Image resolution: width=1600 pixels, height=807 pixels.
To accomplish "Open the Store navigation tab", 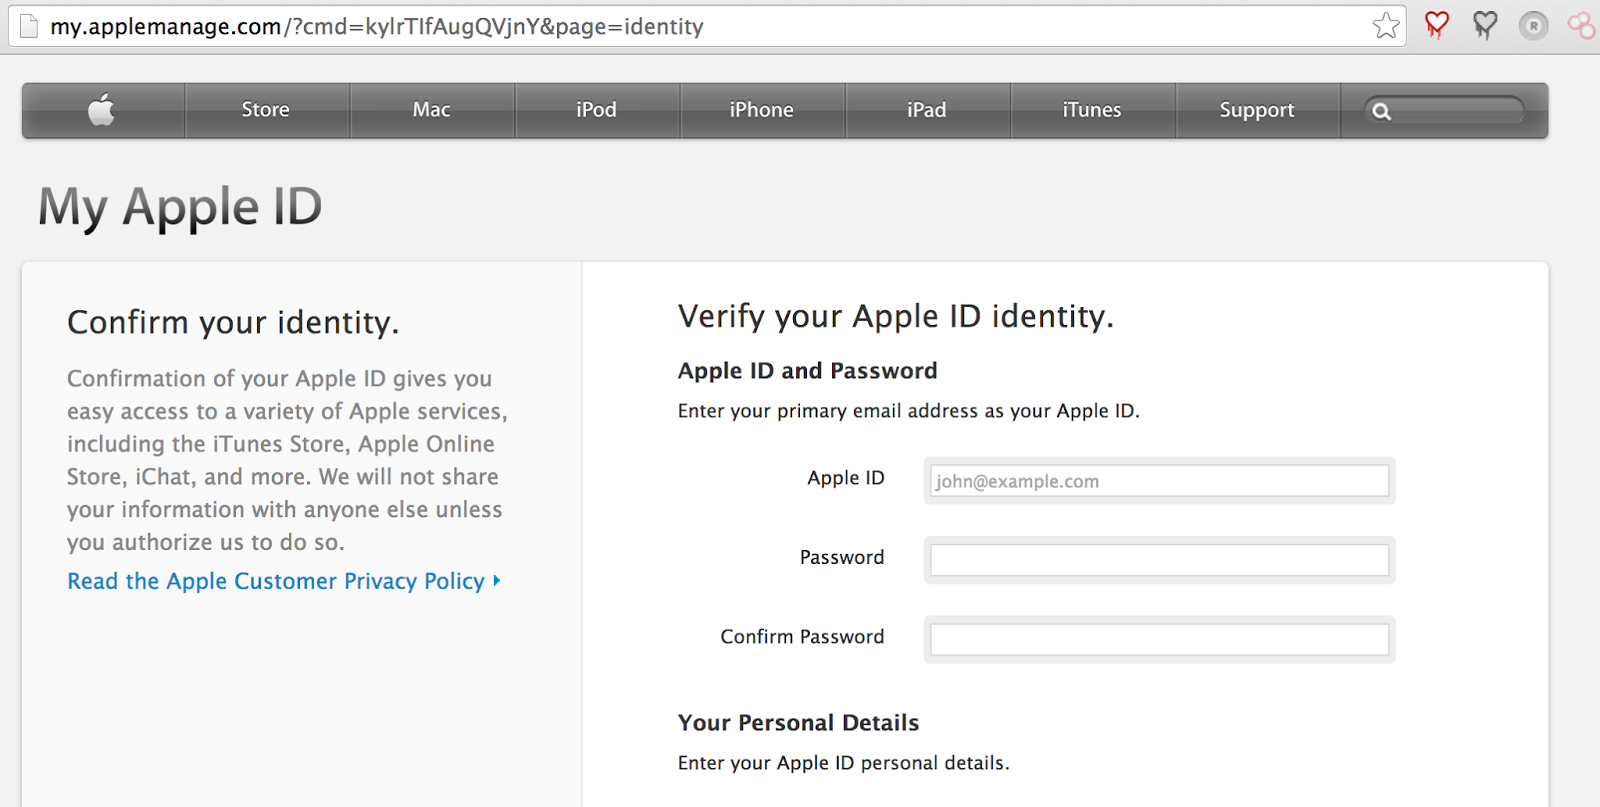I will point(266,110).
